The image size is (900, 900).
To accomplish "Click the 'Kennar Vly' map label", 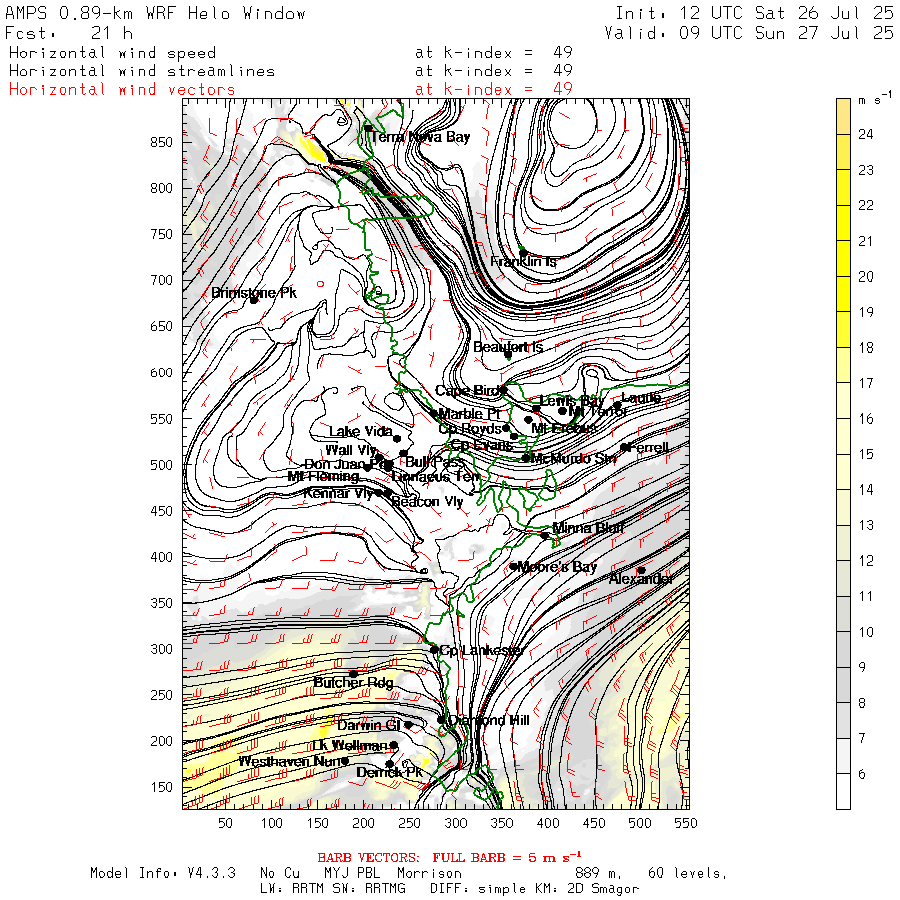I will click(338, 493).
